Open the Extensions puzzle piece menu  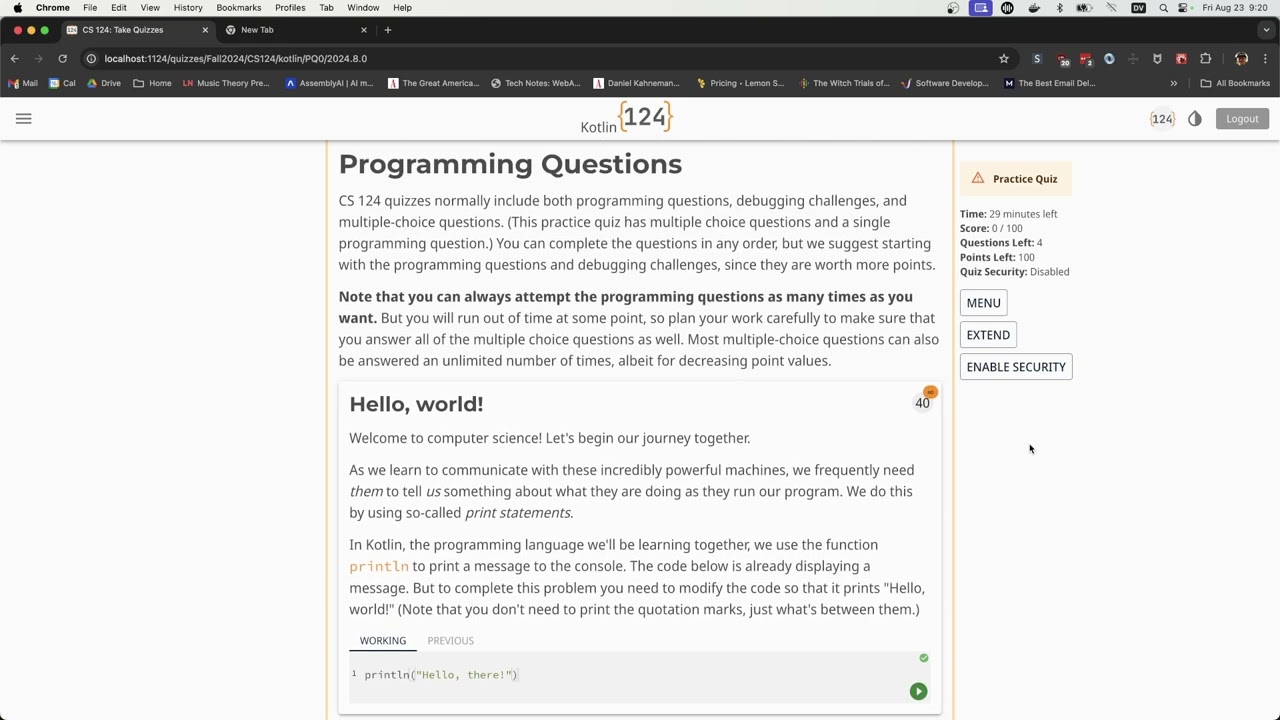[x=1205, y=59]
